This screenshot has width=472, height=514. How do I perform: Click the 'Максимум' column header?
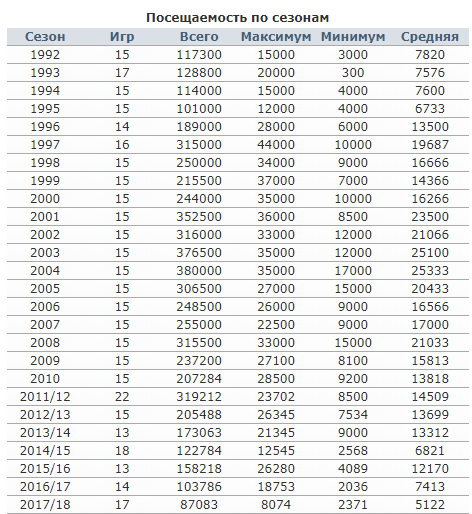276,37
